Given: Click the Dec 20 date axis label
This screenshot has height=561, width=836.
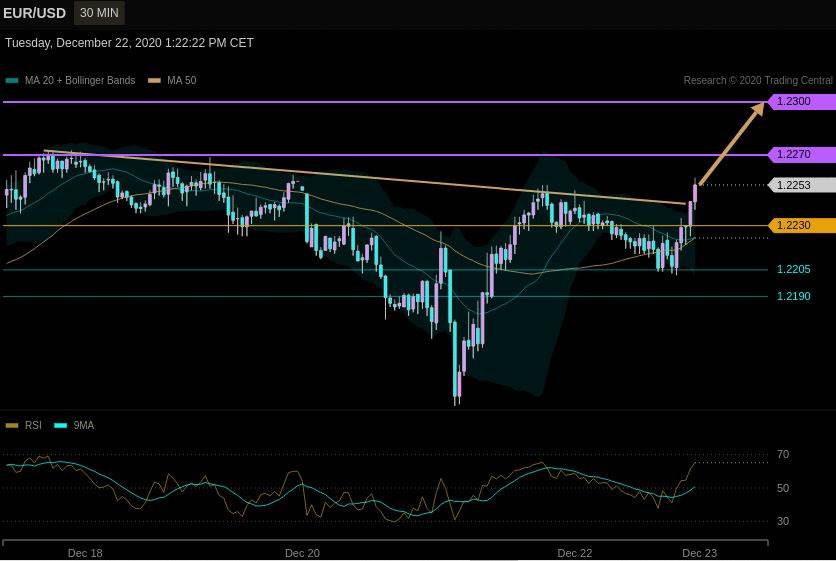Looking at the screenshot, I should 302,553.
